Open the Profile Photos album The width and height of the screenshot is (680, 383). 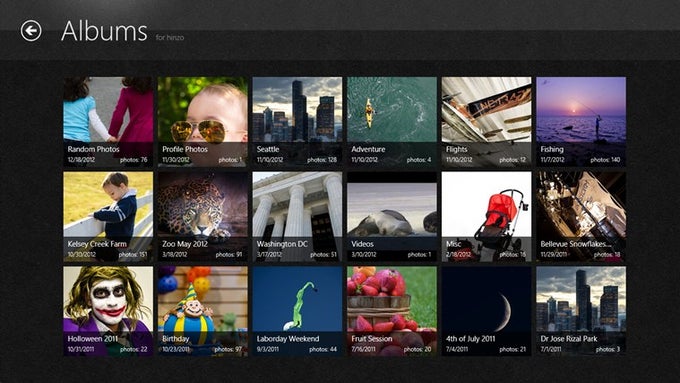point(203,122)
